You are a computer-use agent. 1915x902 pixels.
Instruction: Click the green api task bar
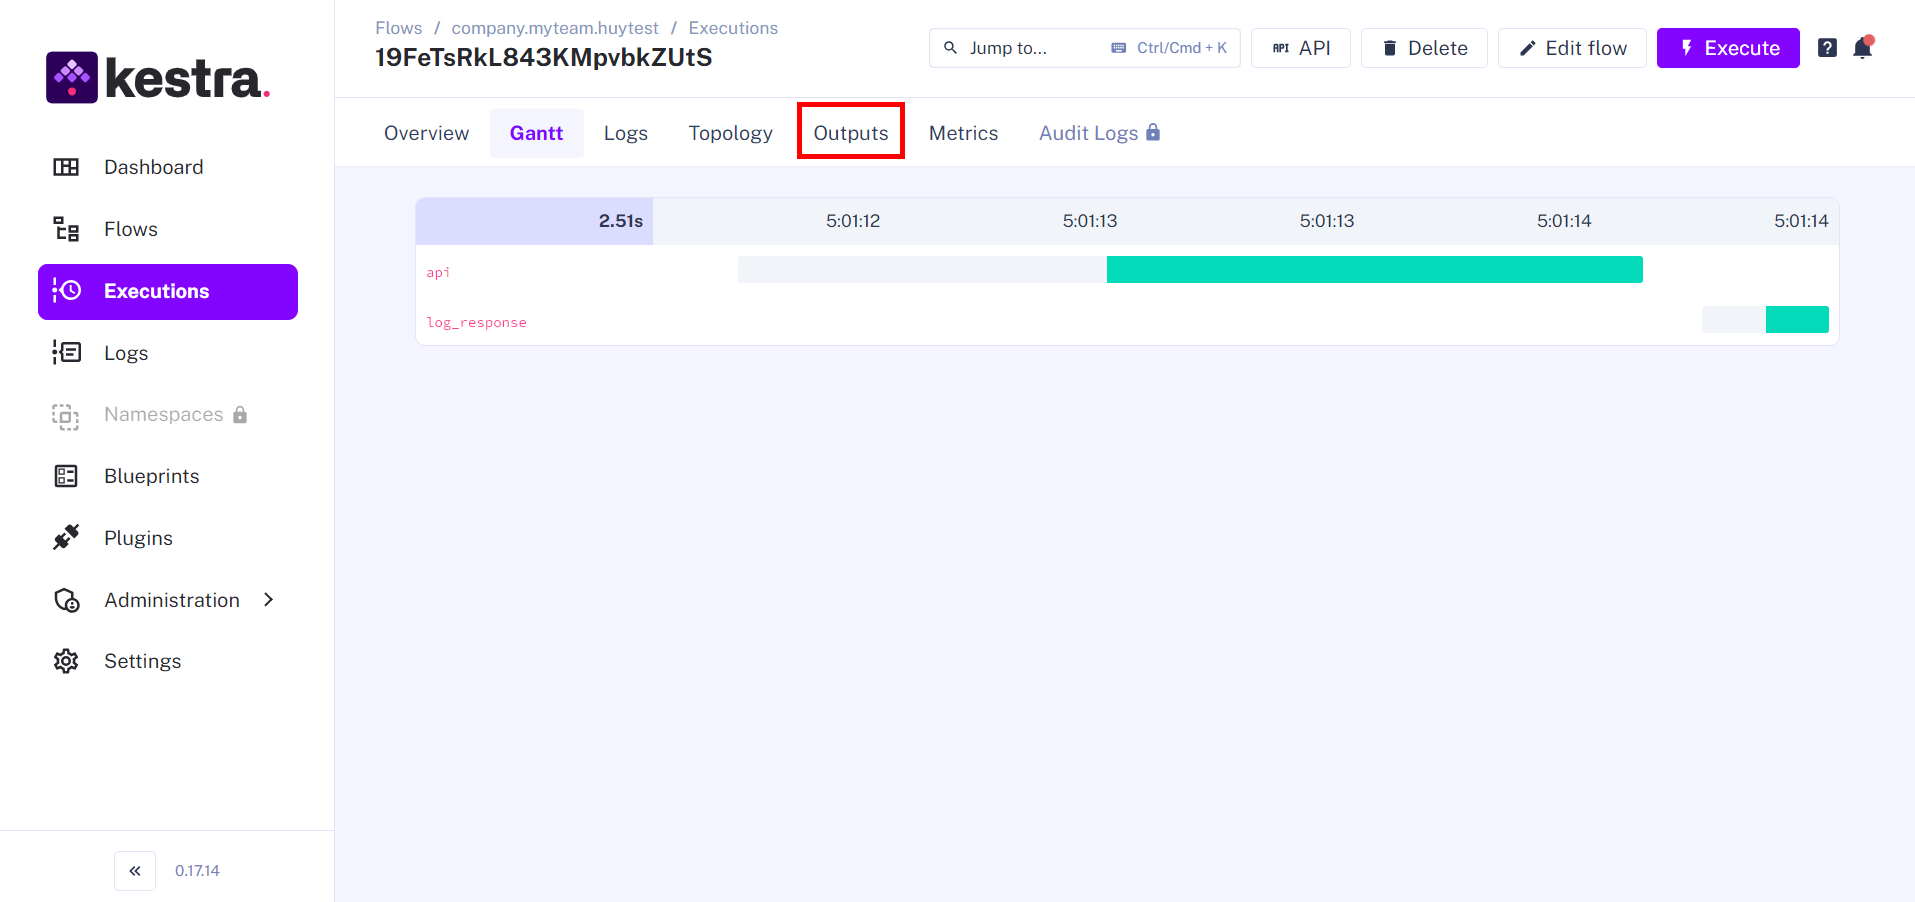pos(1374,270)
